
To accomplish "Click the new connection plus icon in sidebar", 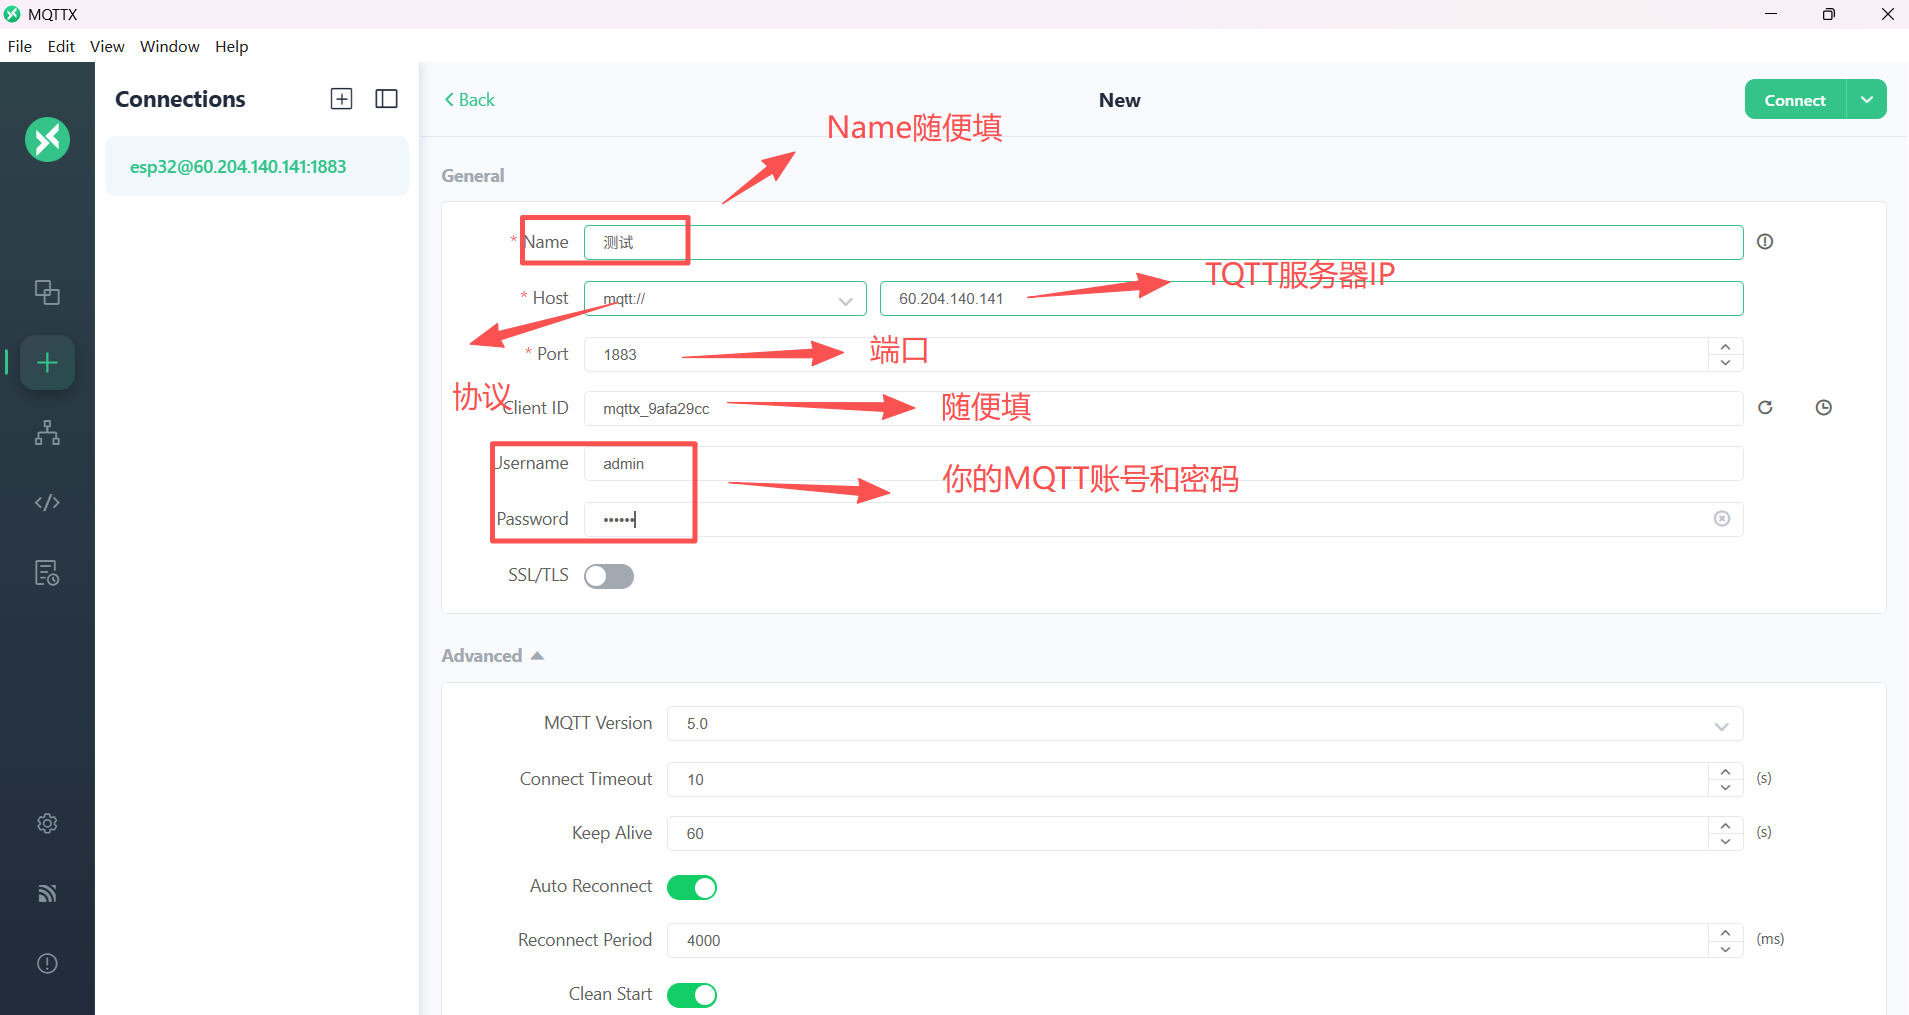I will (47, 363).
